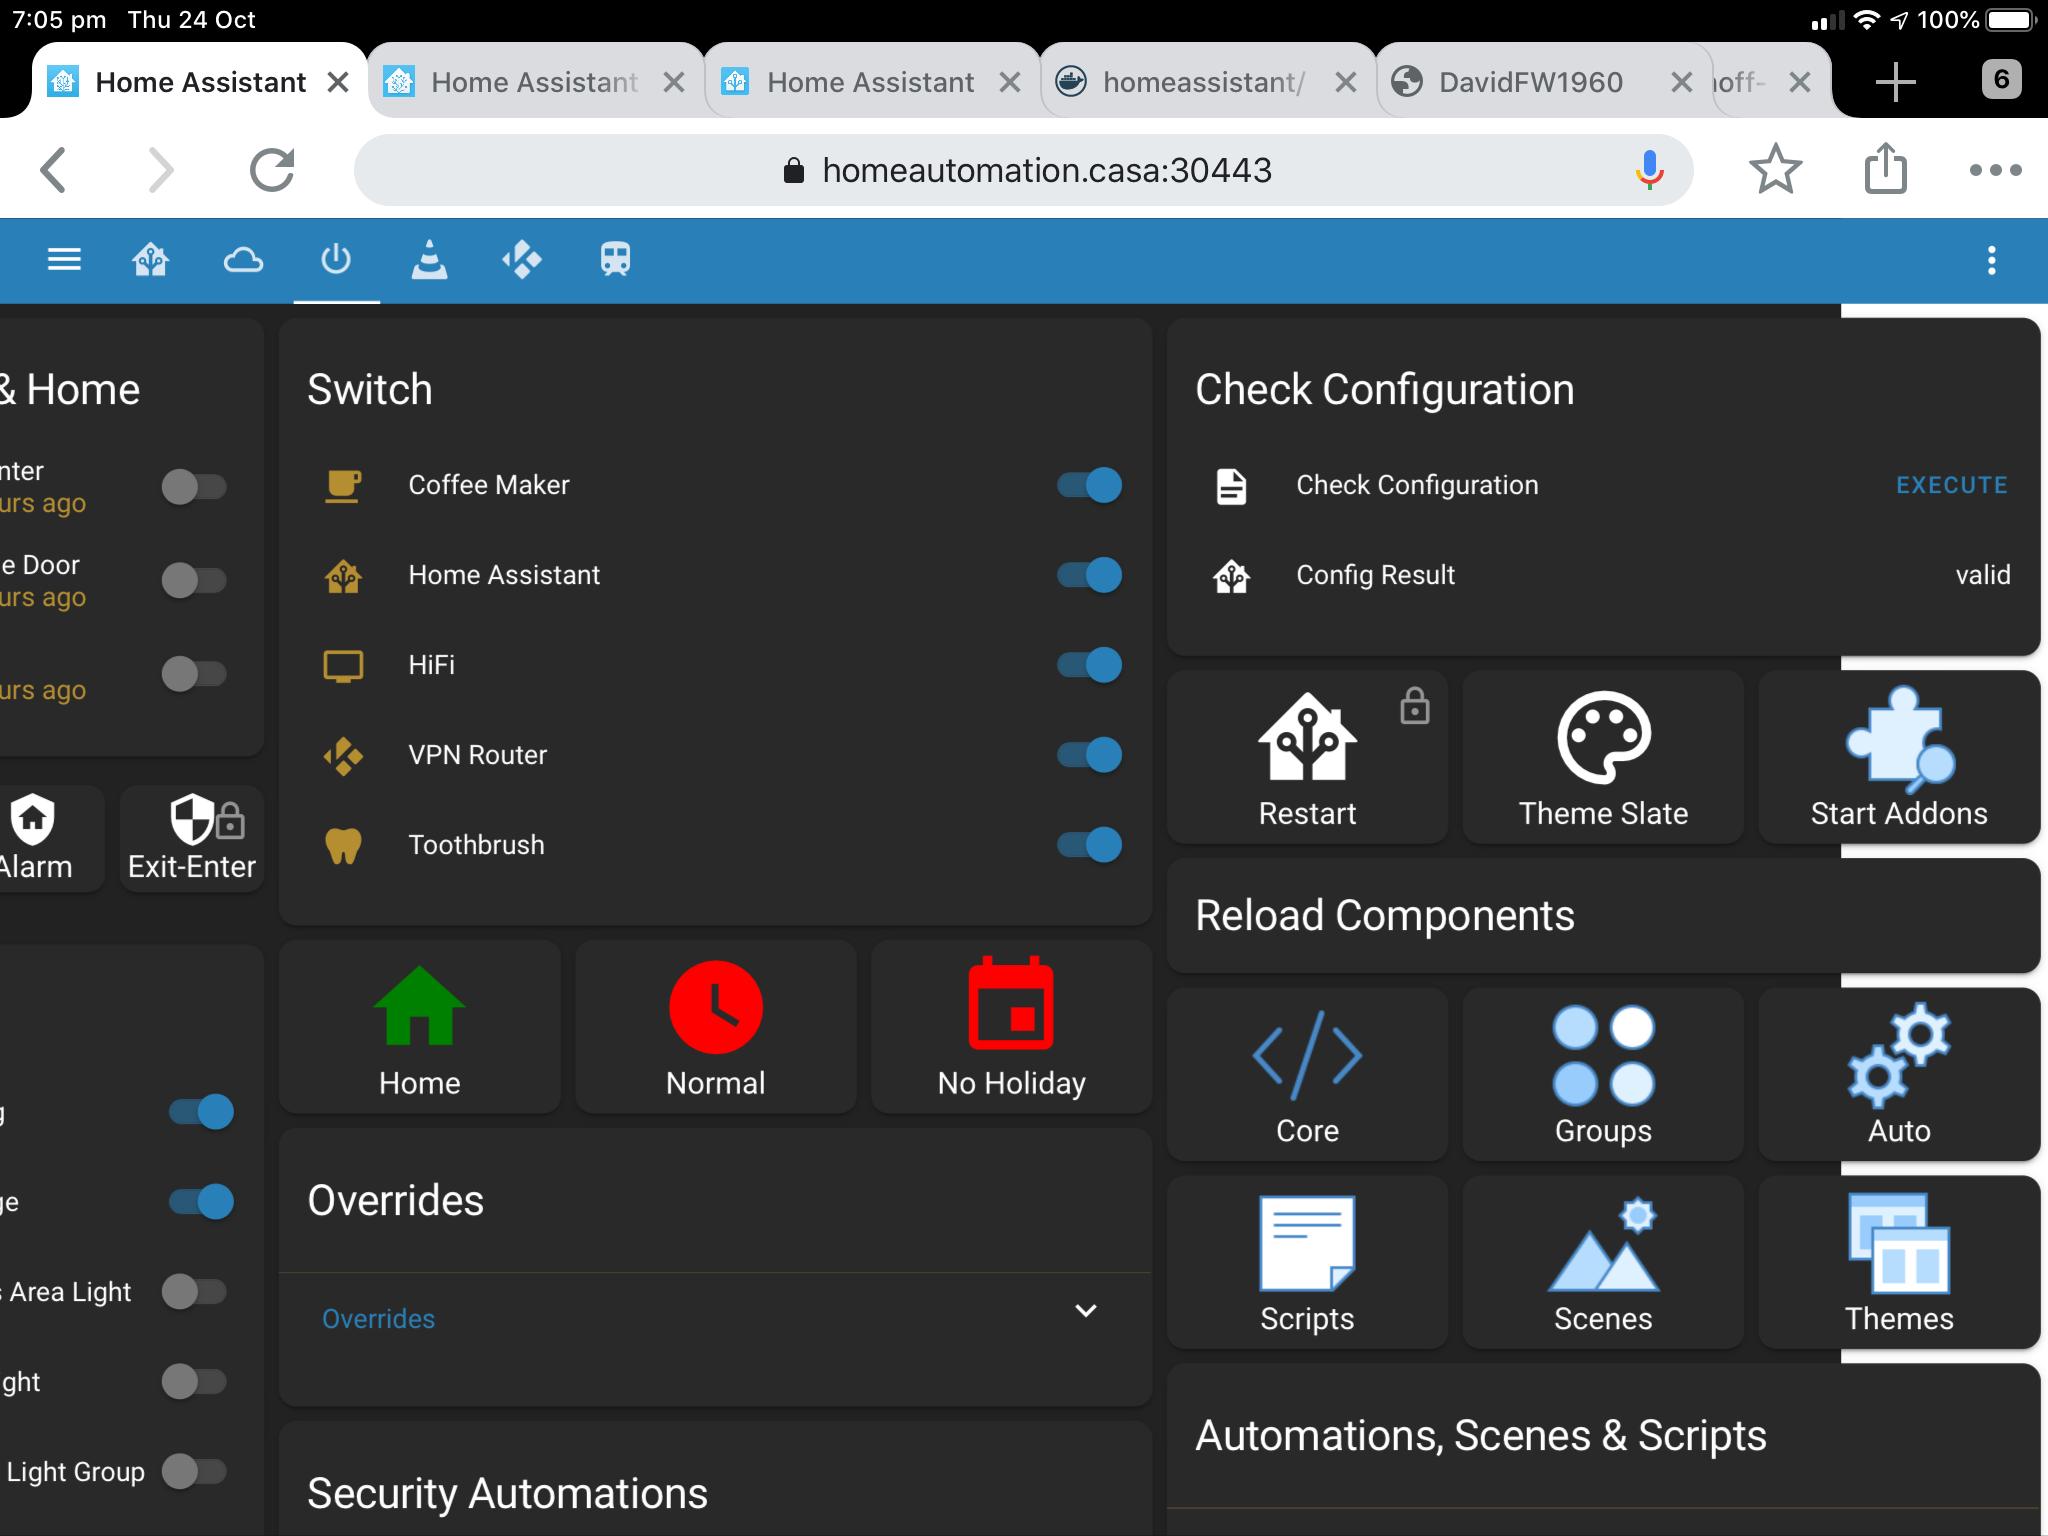Switch to the homeassistant Docker tab

(1200, 81)
